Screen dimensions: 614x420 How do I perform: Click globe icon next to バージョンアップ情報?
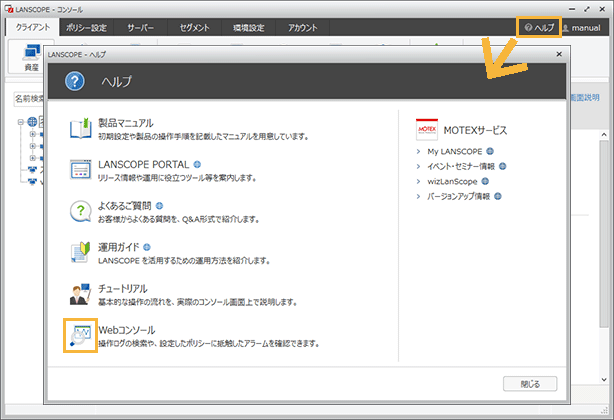(498, 196)
